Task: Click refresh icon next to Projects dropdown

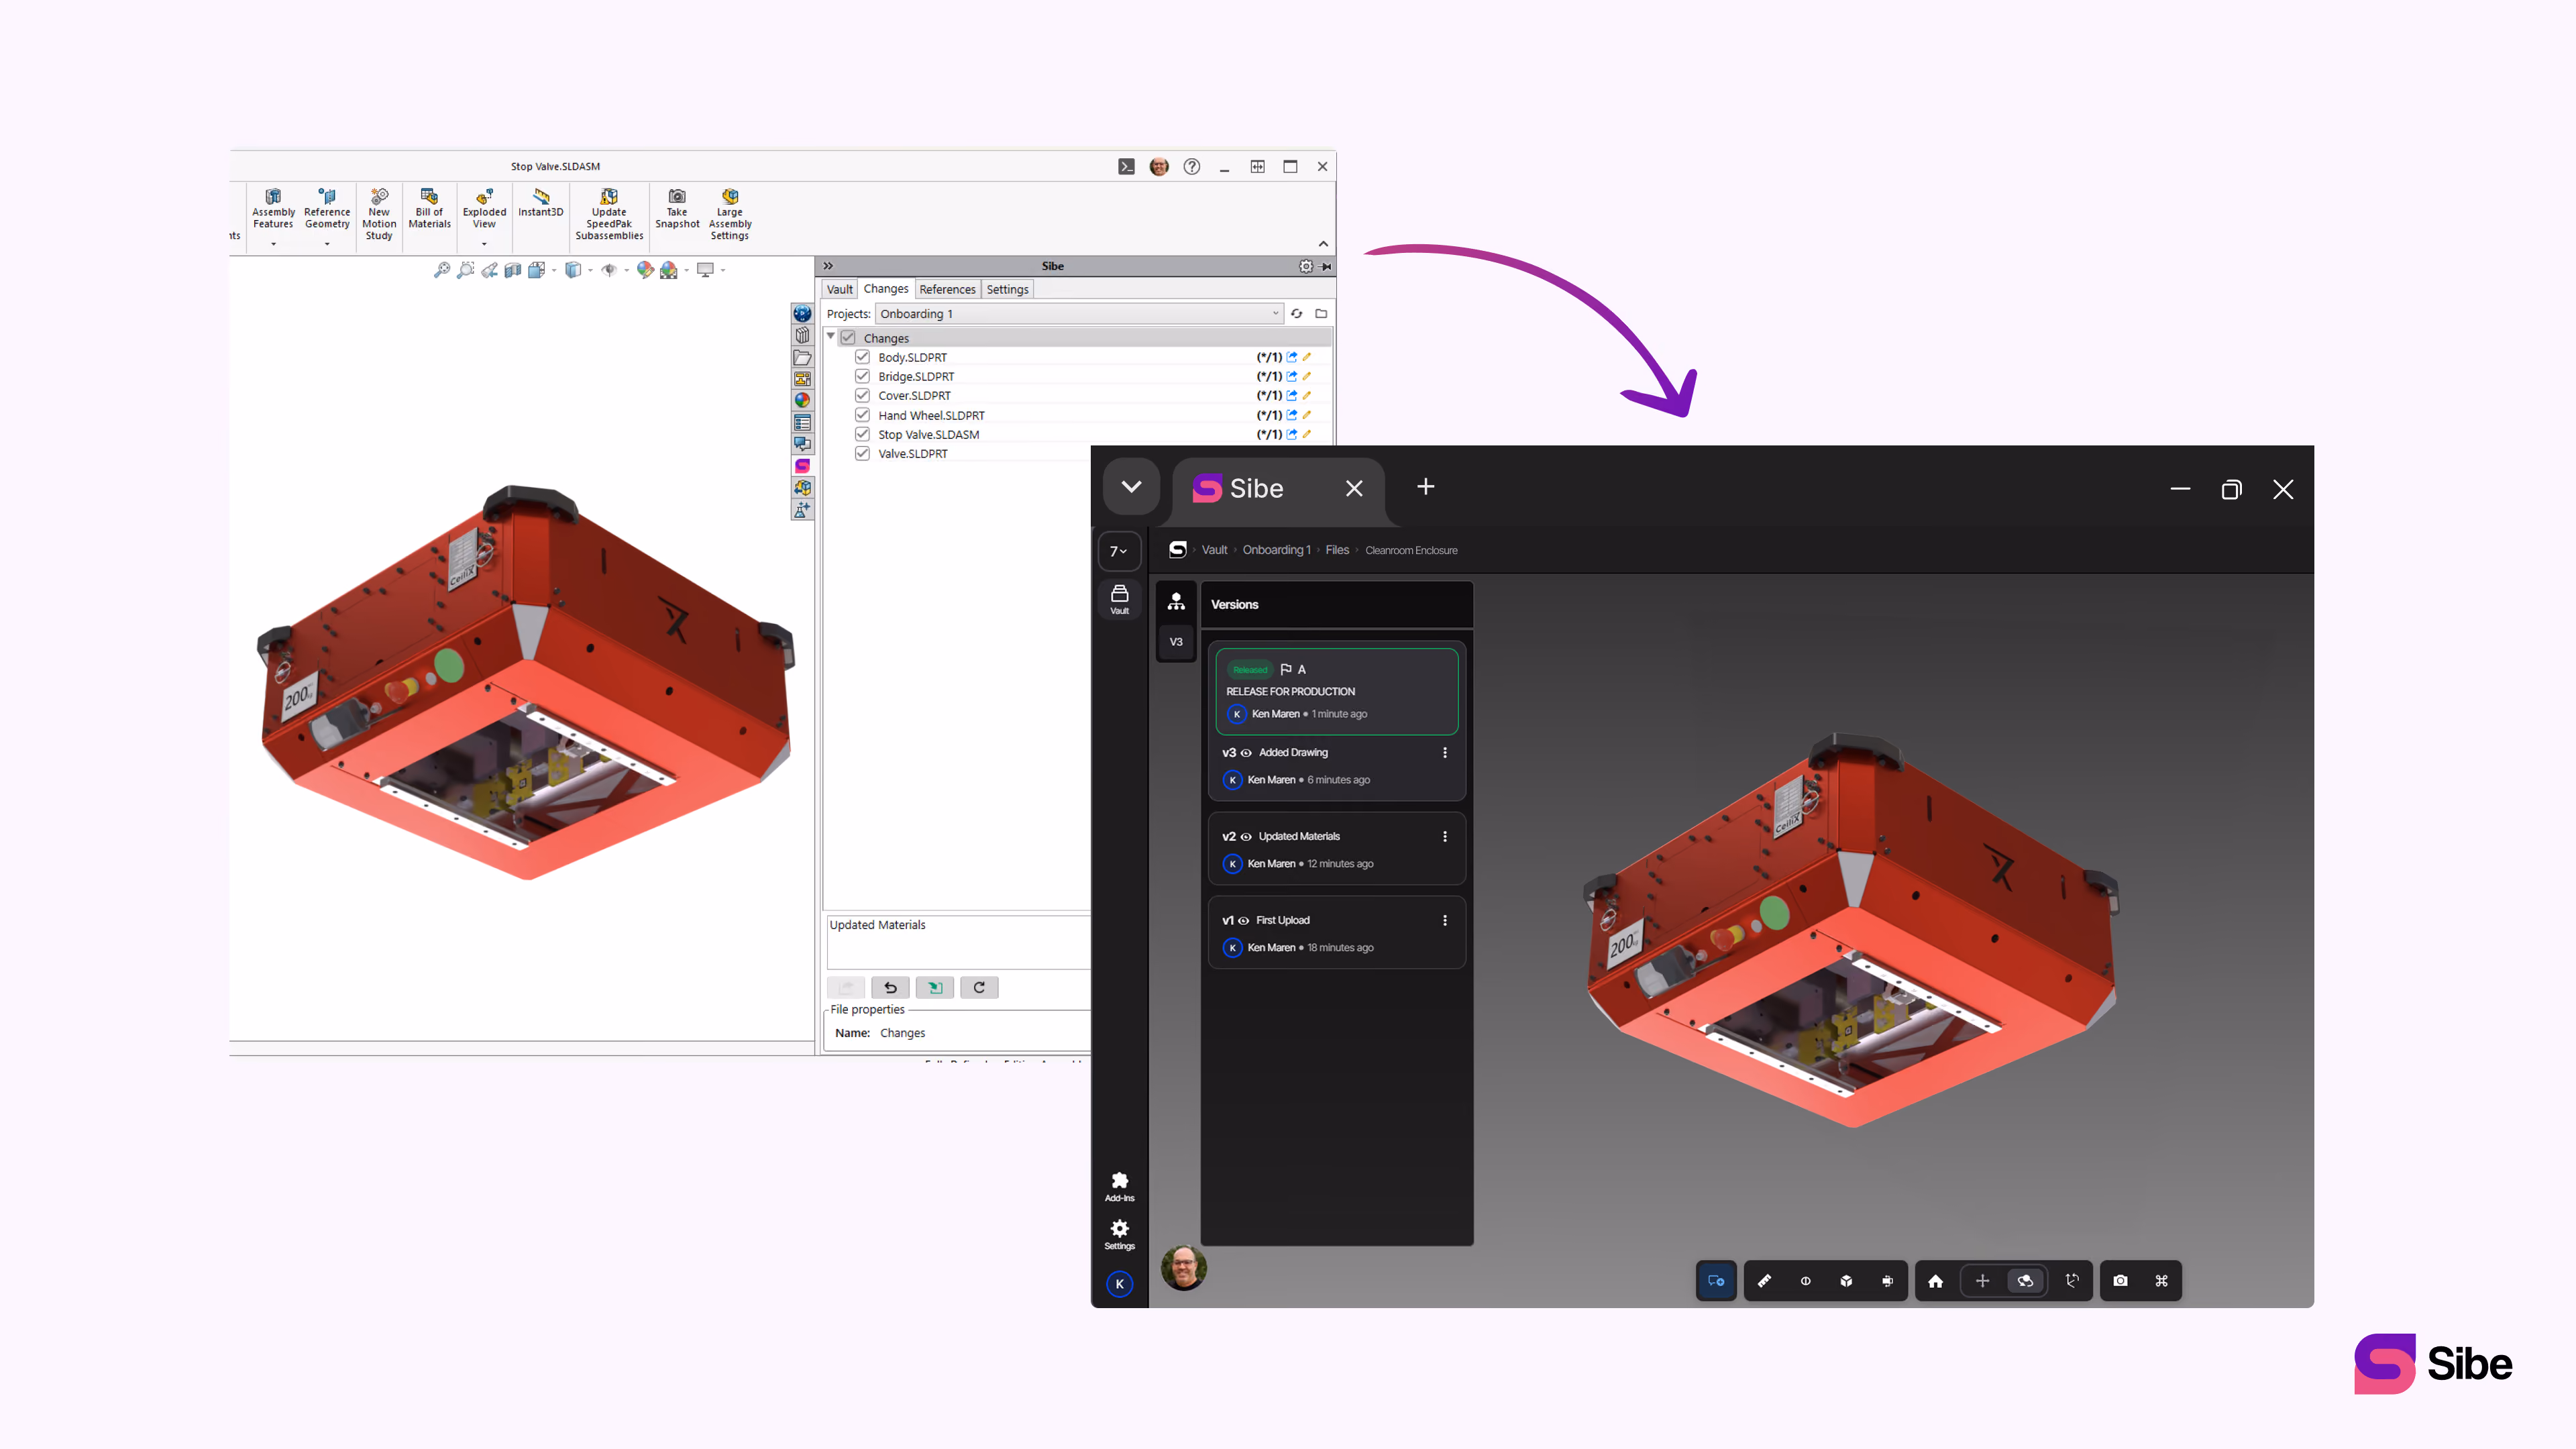Action: tap(1297, 314)
